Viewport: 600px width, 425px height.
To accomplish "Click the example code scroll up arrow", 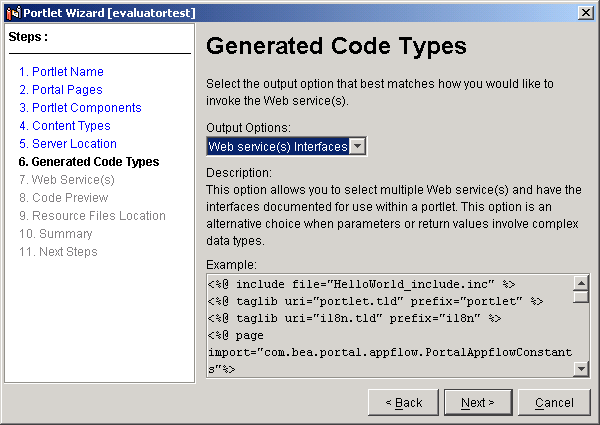I will pos(581,283).
